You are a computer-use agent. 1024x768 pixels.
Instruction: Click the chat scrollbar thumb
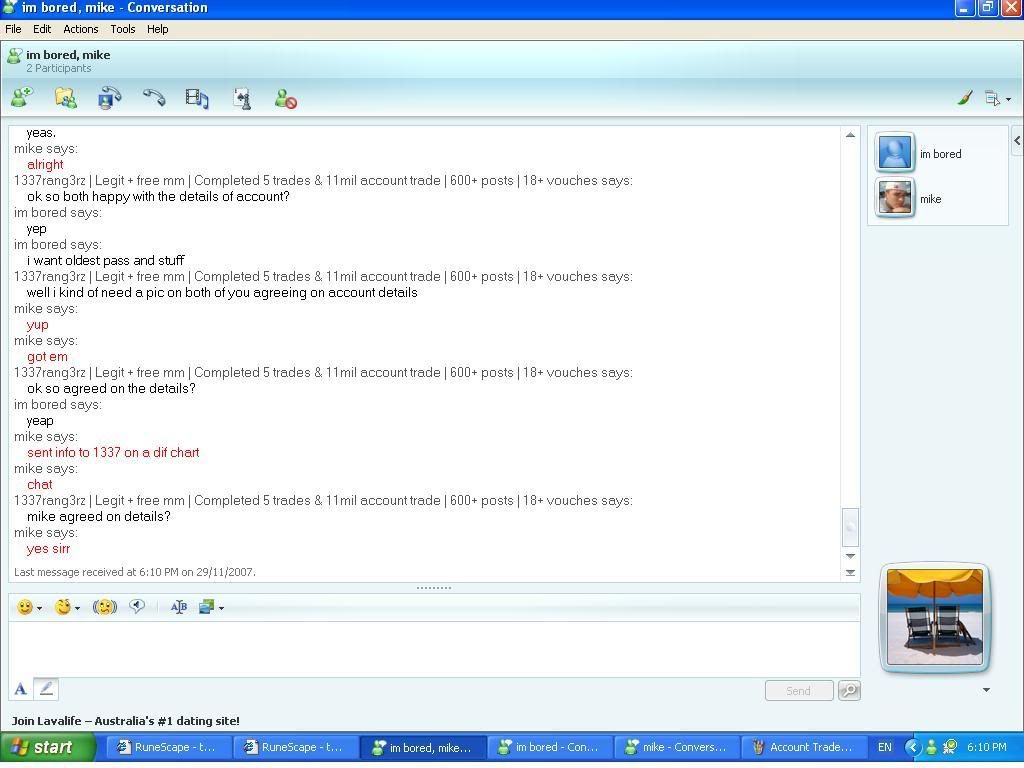(850, 526)
